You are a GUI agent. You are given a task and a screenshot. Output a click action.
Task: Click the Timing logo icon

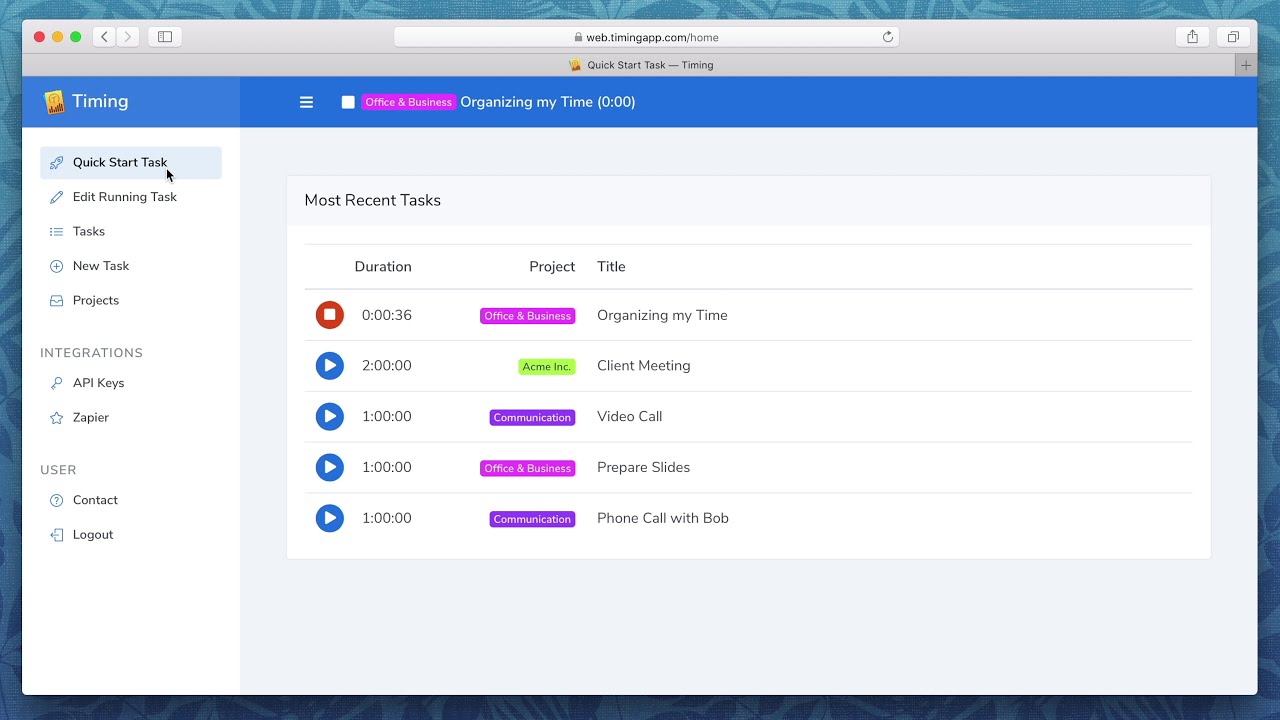[x=54, y=102]
